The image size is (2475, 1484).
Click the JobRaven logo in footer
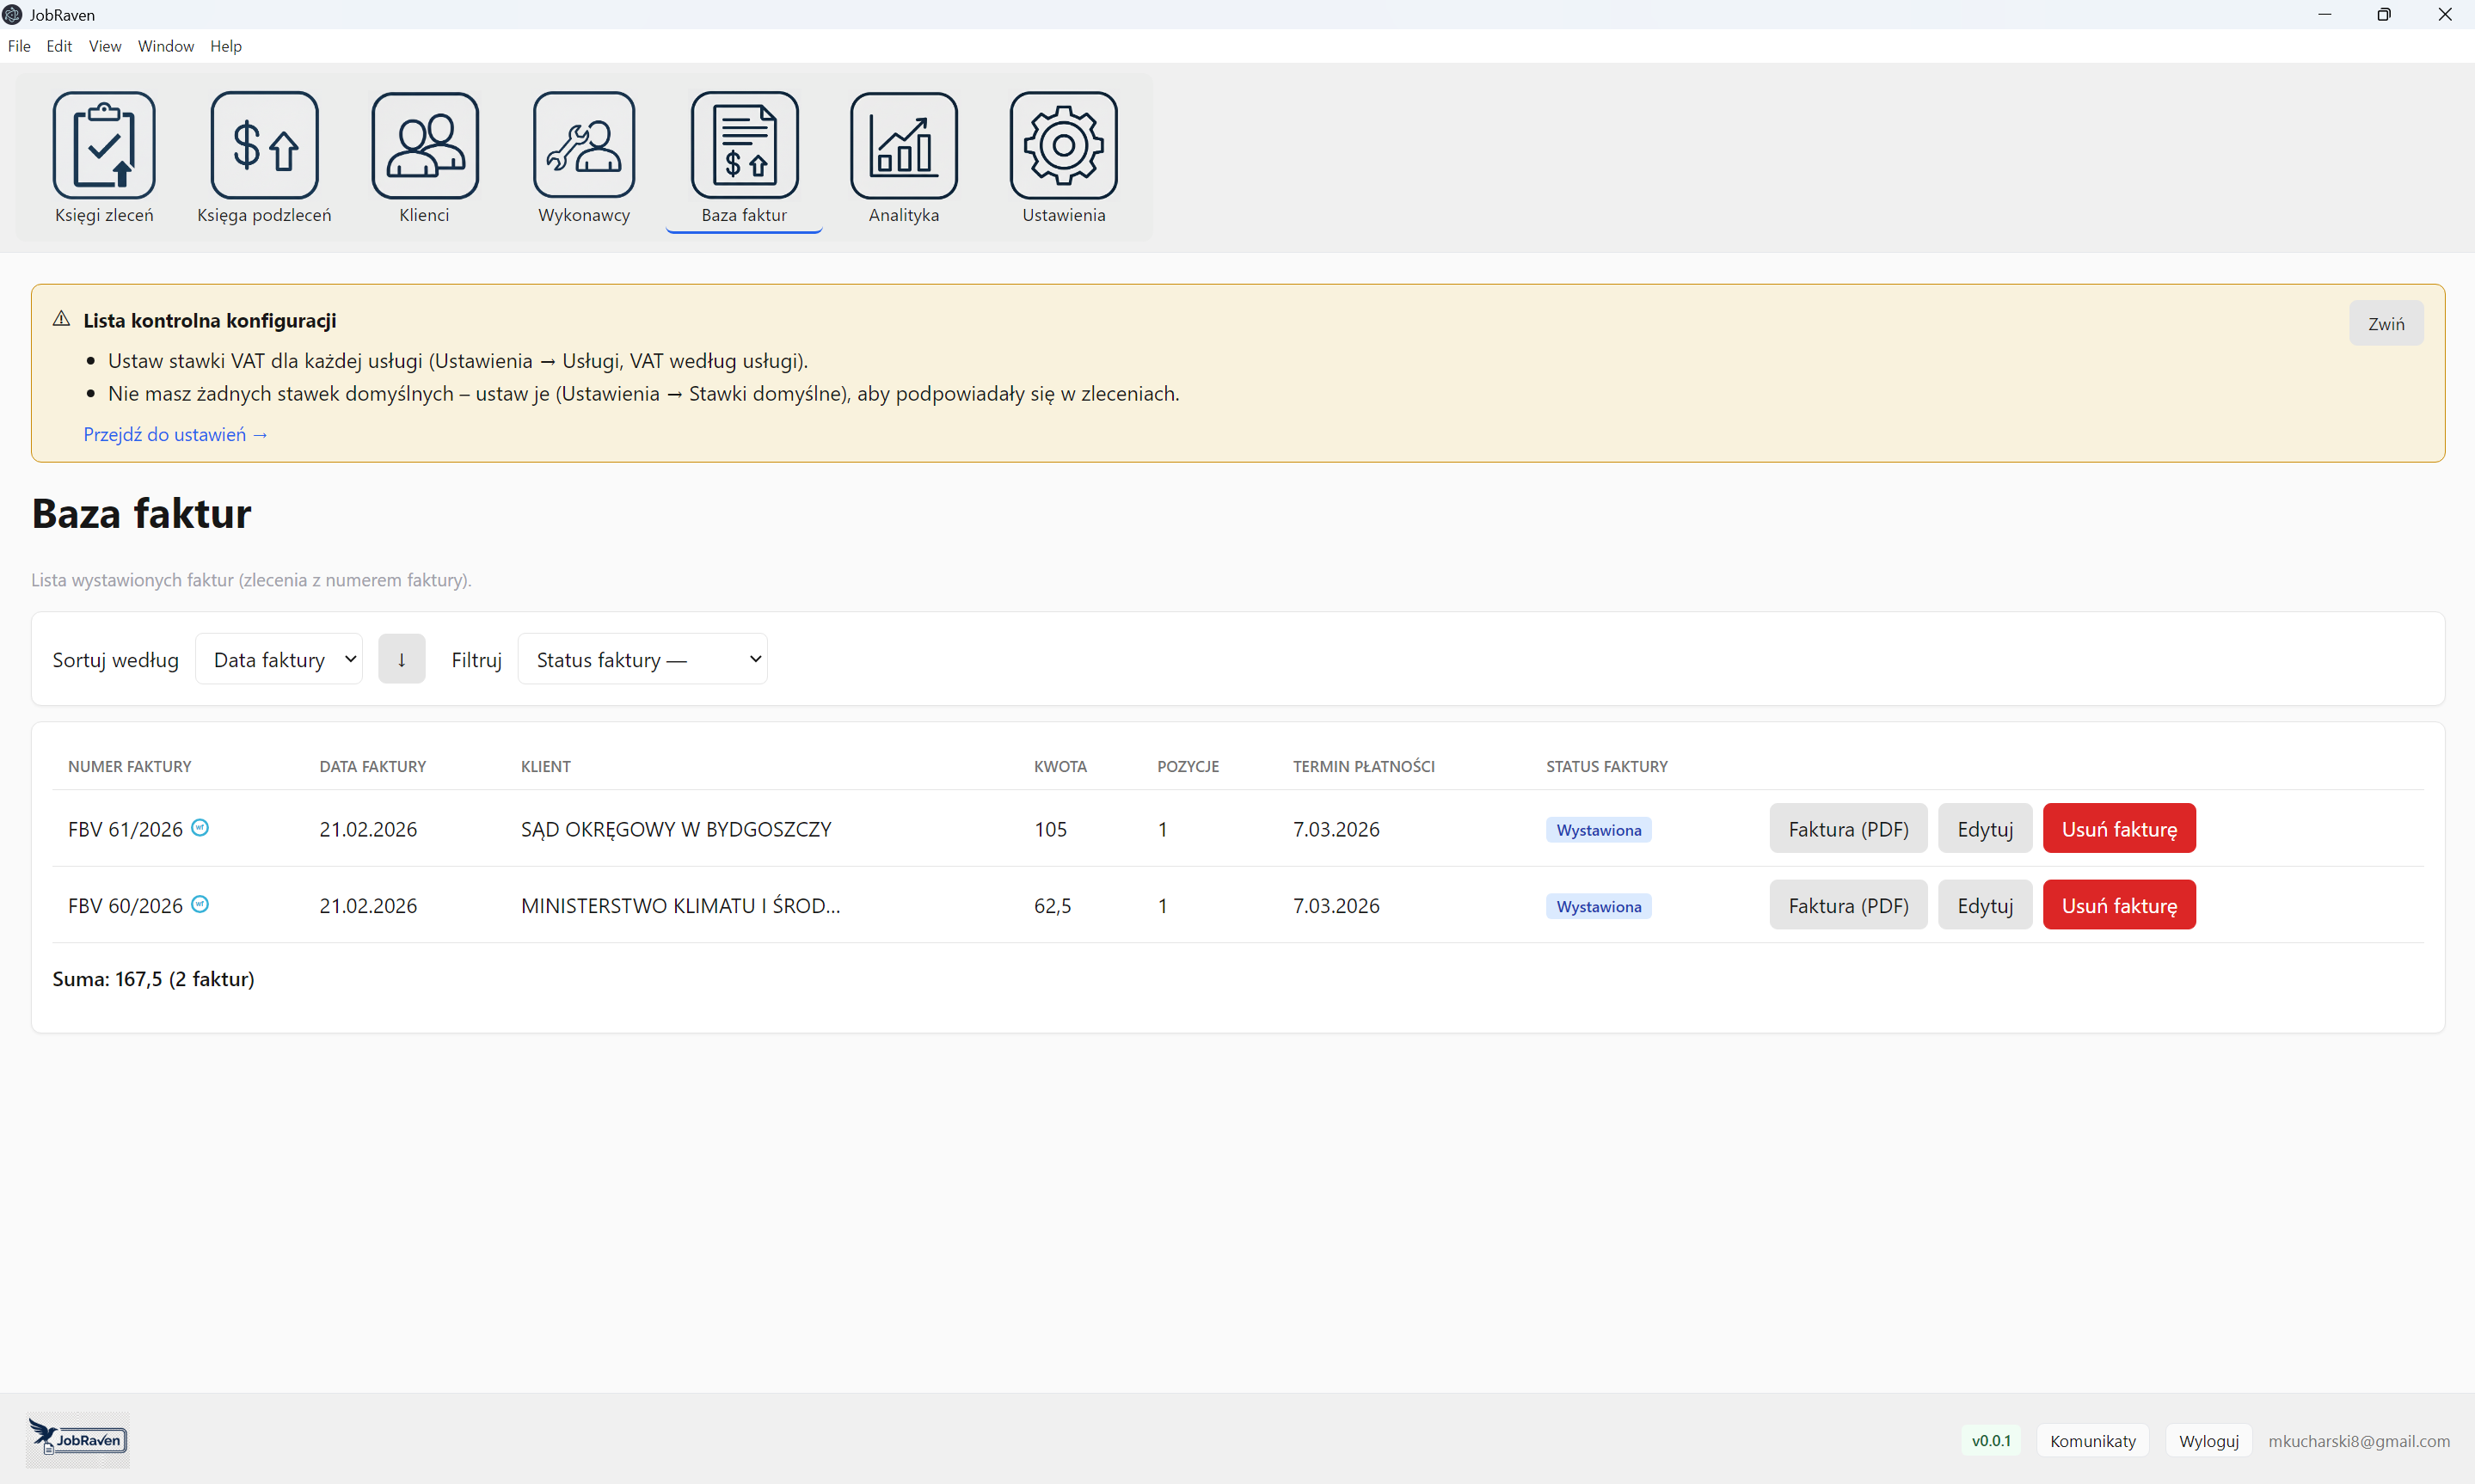click(78, 1439)
